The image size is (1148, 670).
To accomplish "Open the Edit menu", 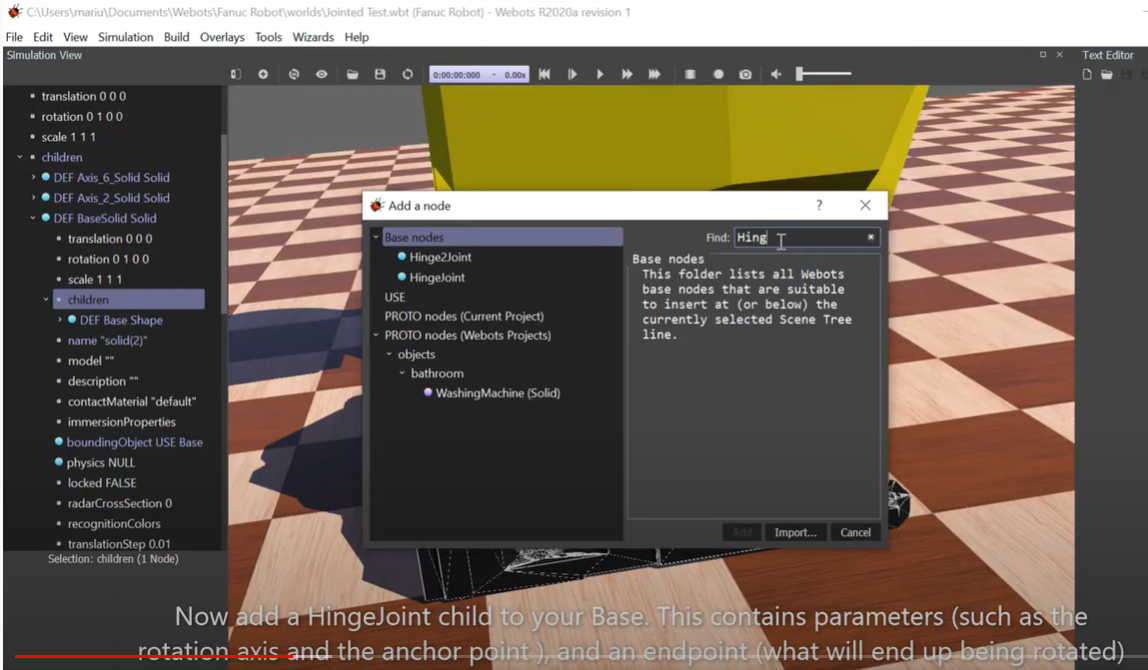I will coord(42,37).
